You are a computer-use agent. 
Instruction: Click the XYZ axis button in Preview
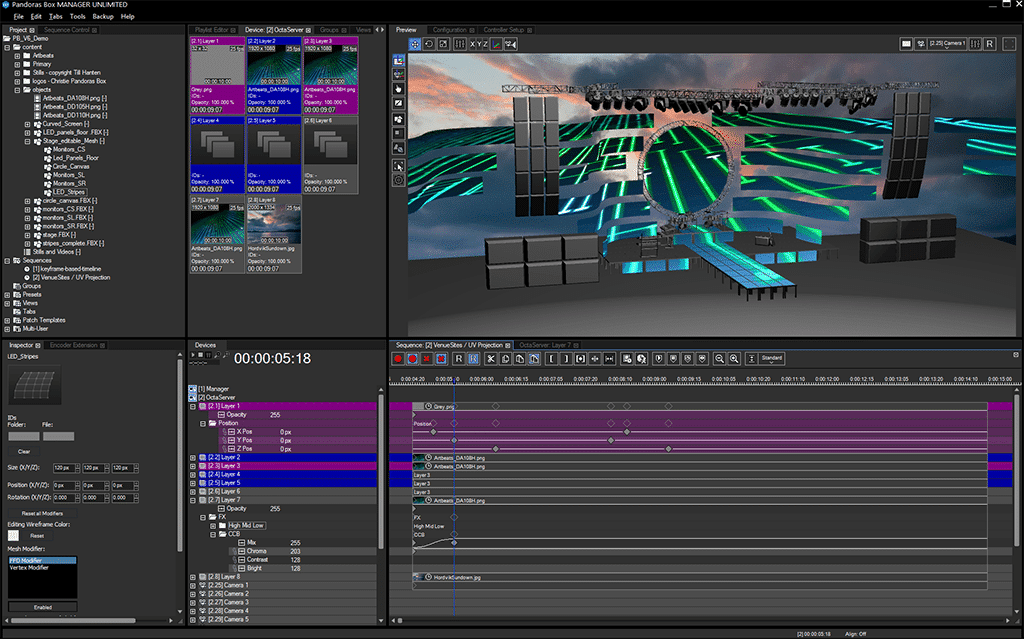479,44
